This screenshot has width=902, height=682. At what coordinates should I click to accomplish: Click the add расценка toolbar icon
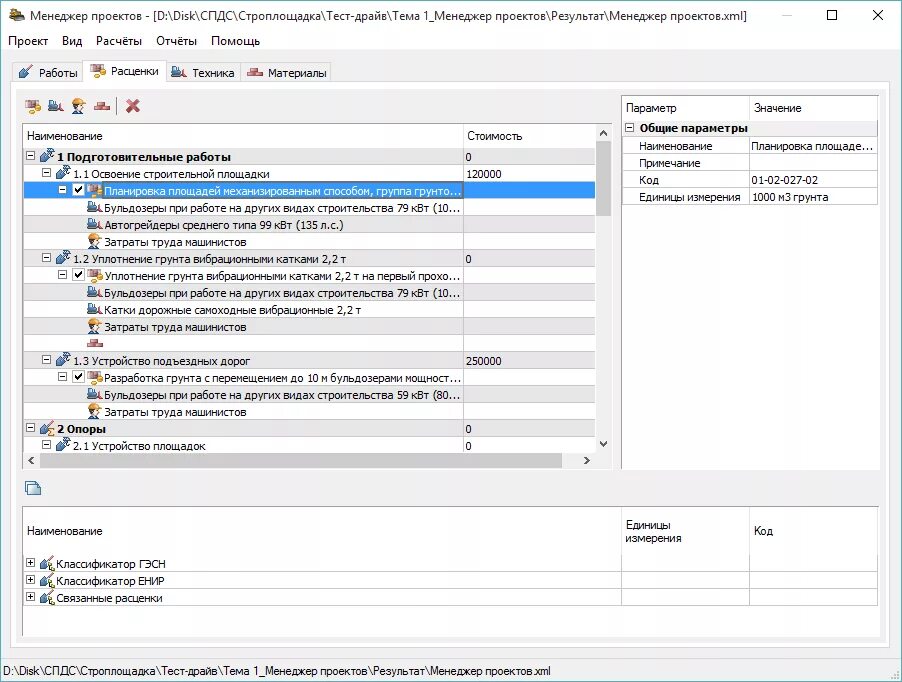click(x=32, y=105)
